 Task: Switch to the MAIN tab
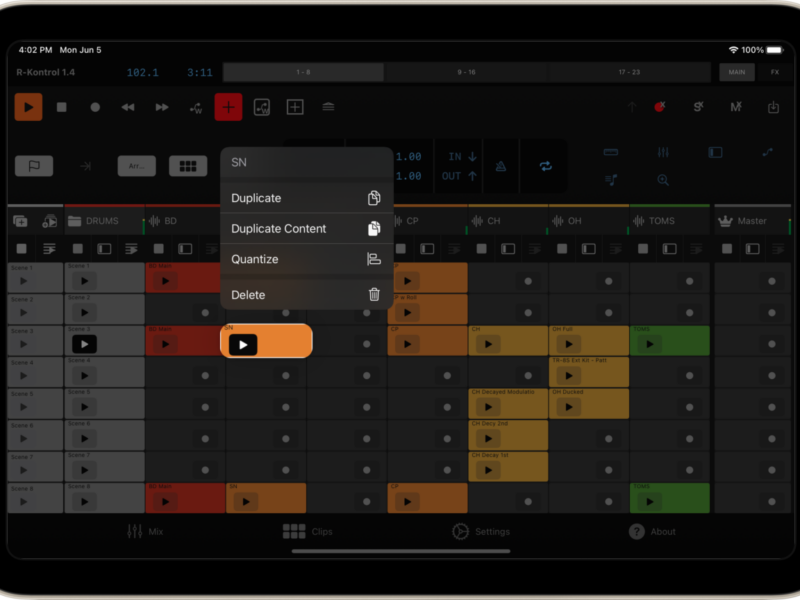tap(737, 72)
